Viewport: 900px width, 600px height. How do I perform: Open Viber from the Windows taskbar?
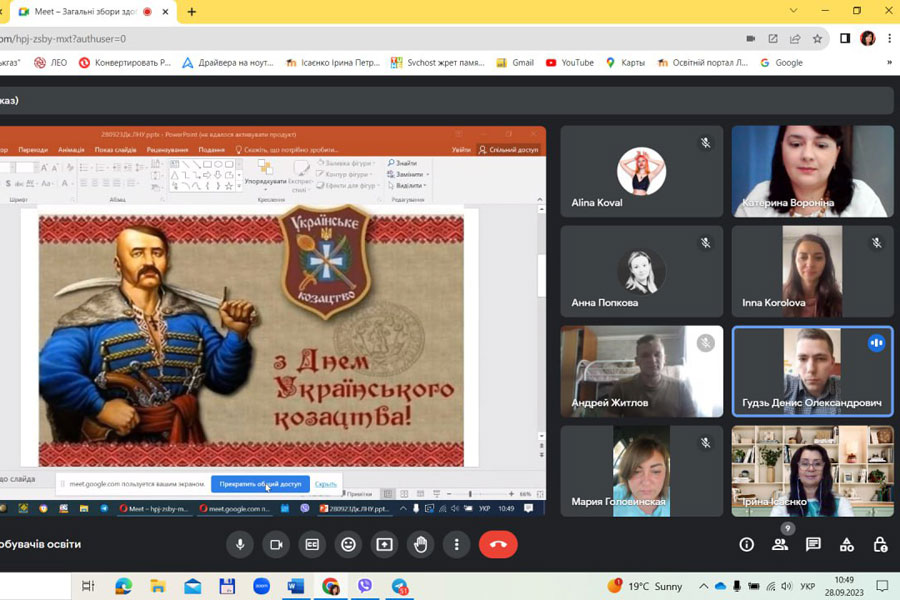365,586
